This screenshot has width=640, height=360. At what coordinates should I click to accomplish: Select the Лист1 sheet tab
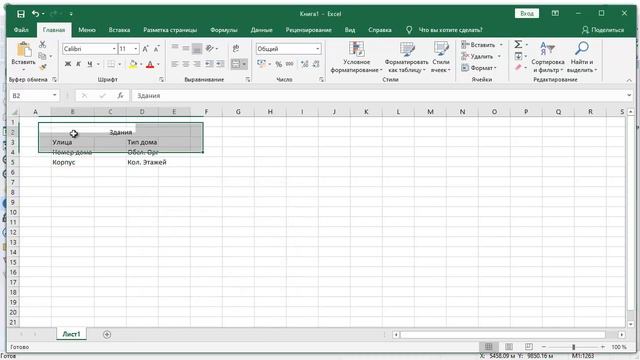pos(71,334)
